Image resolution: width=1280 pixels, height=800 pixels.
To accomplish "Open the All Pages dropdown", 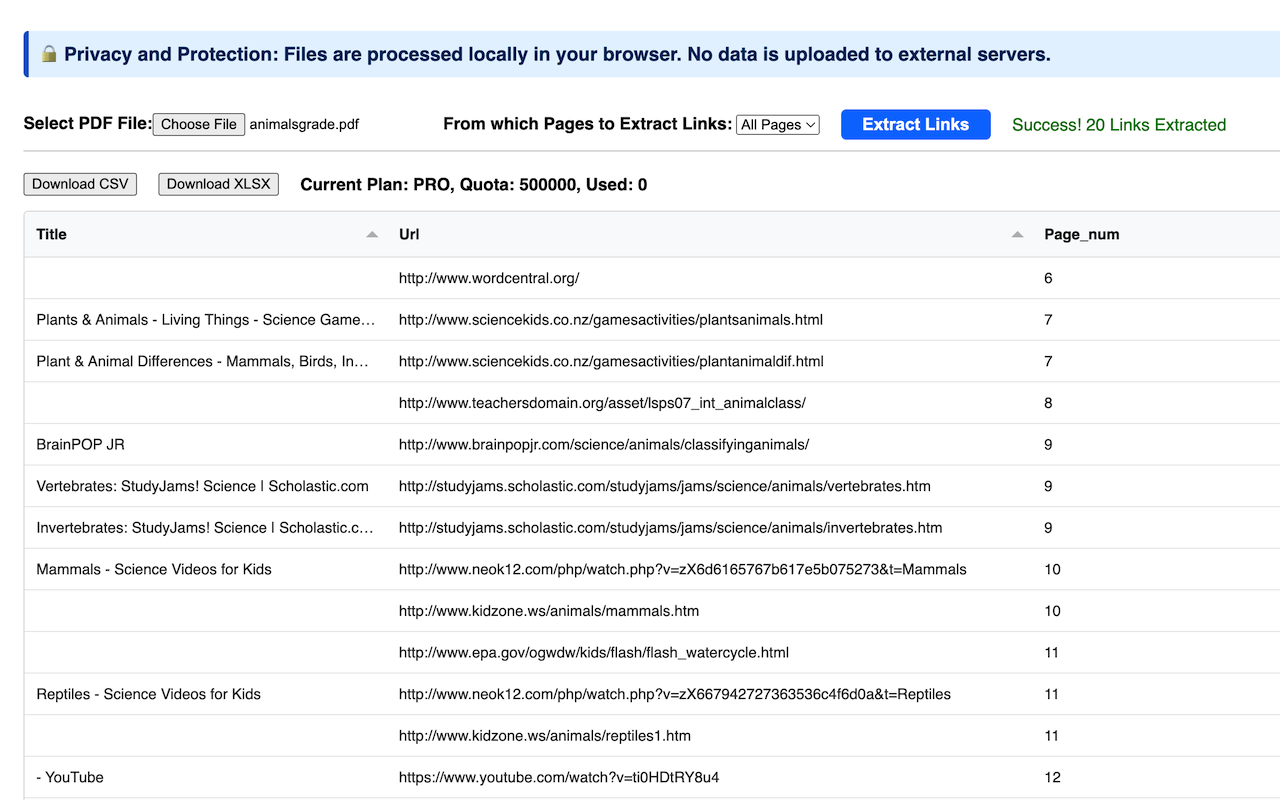I will [x=777, y=125].
